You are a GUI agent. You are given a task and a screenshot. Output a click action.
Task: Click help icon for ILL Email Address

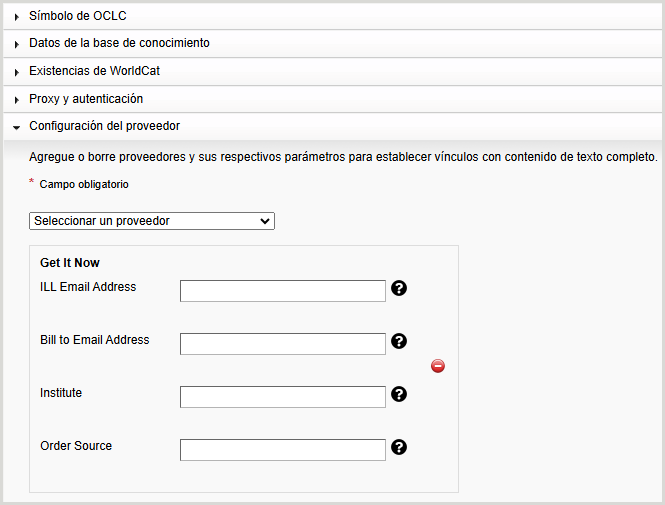click(399, 289)
